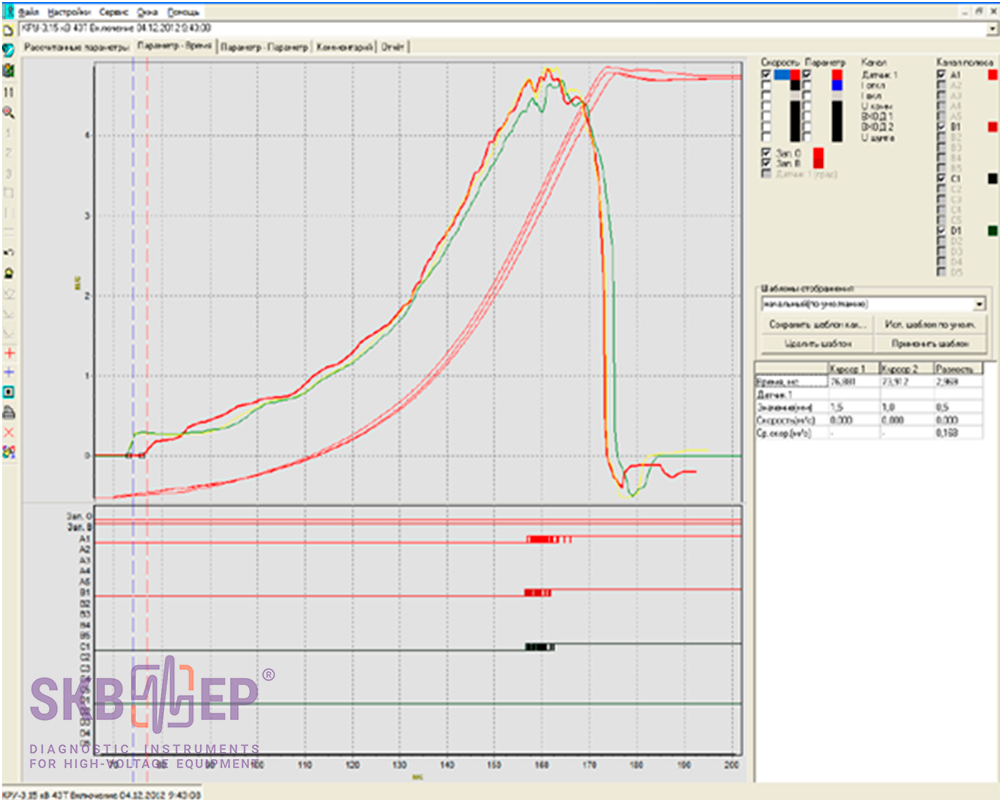The width and height of the screenshot is (1000, 800).
Task: Open the Комментарий tab
Action: click(344, 47)
